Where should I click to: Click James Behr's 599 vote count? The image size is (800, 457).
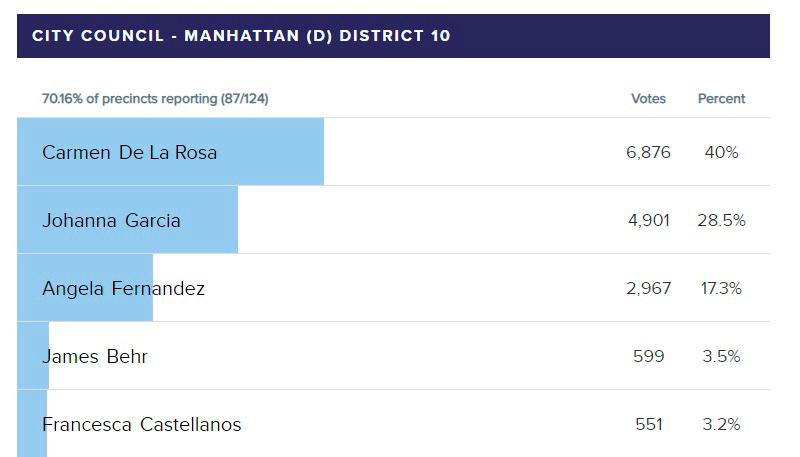click(x=649, y=356)
